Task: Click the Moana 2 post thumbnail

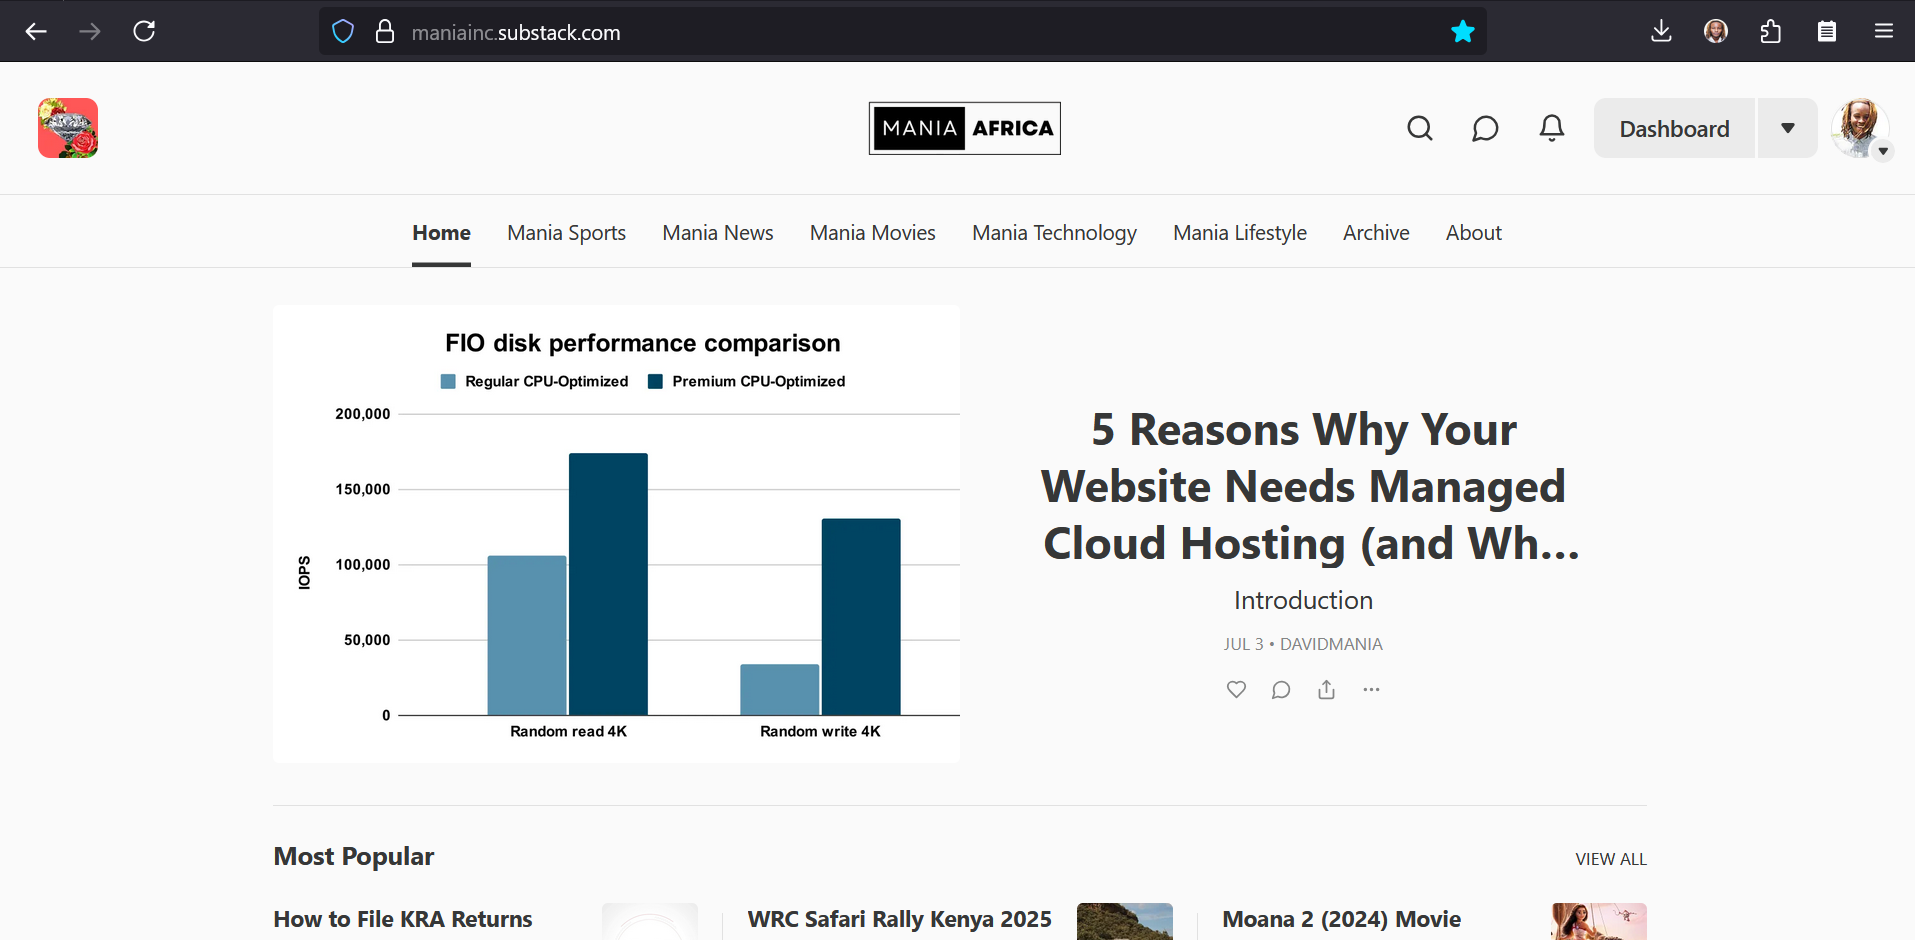Action: coord(1599,922)
